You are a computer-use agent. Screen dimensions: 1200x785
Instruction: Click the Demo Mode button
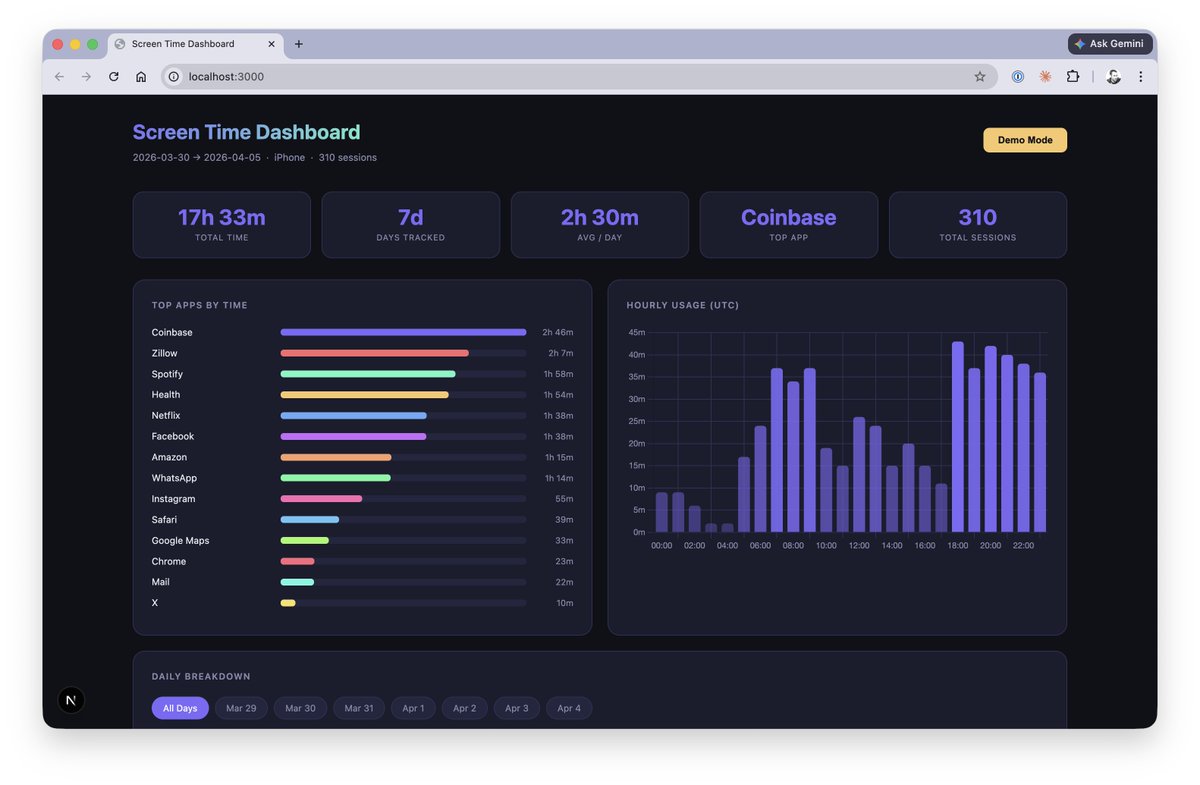point(1025,140)
